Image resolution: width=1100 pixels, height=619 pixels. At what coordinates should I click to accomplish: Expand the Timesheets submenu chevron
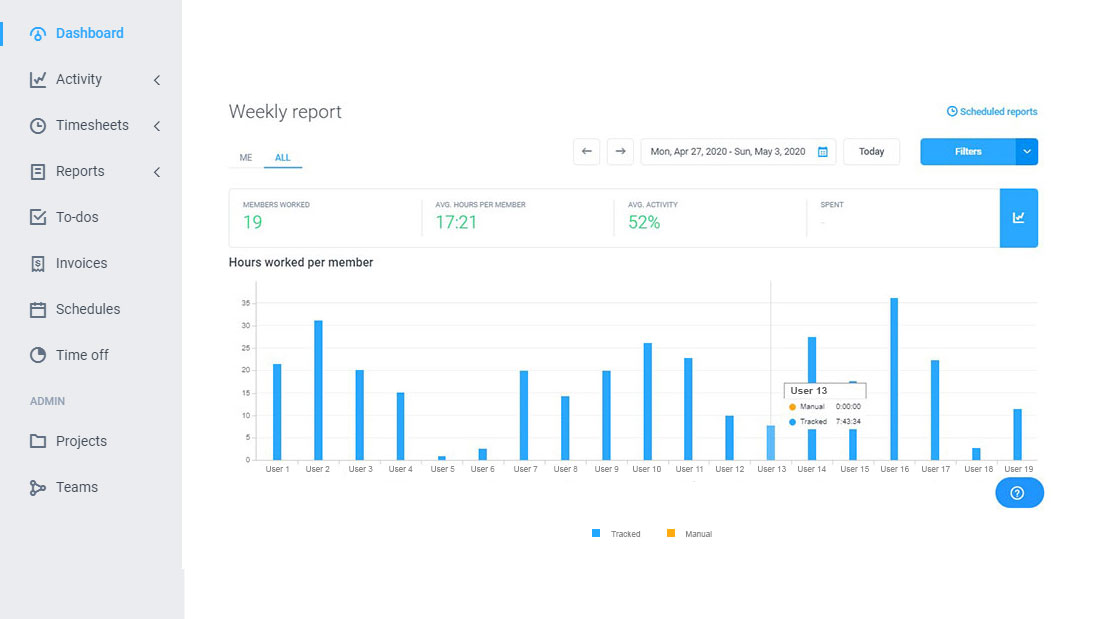click(x=157, y=126)
